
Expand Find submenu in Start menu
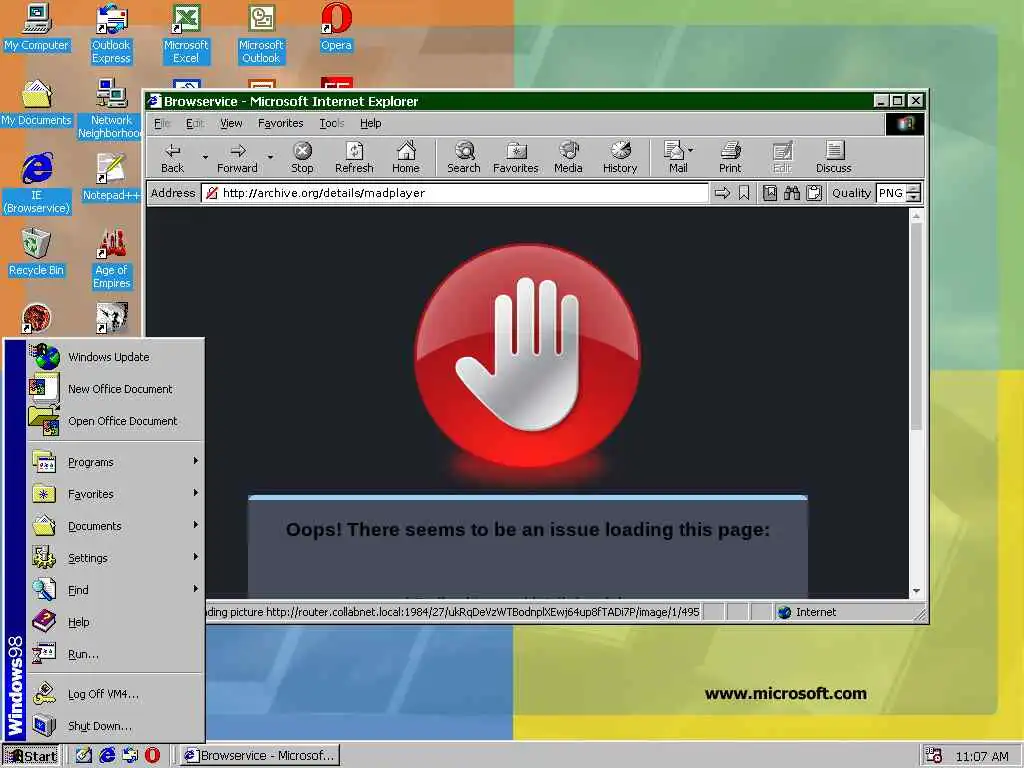(116, 590)
